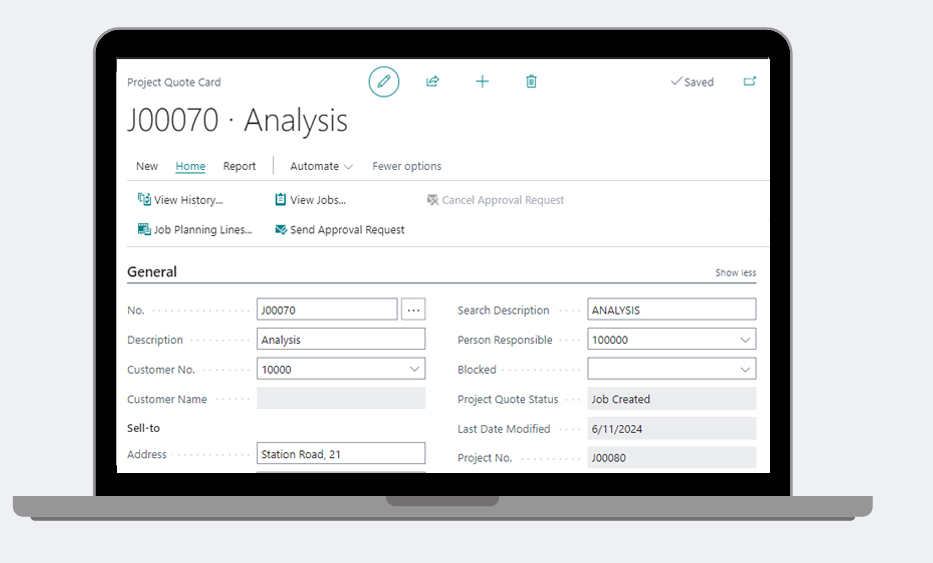Click the plus icon to add new

[x=482, y=82]
